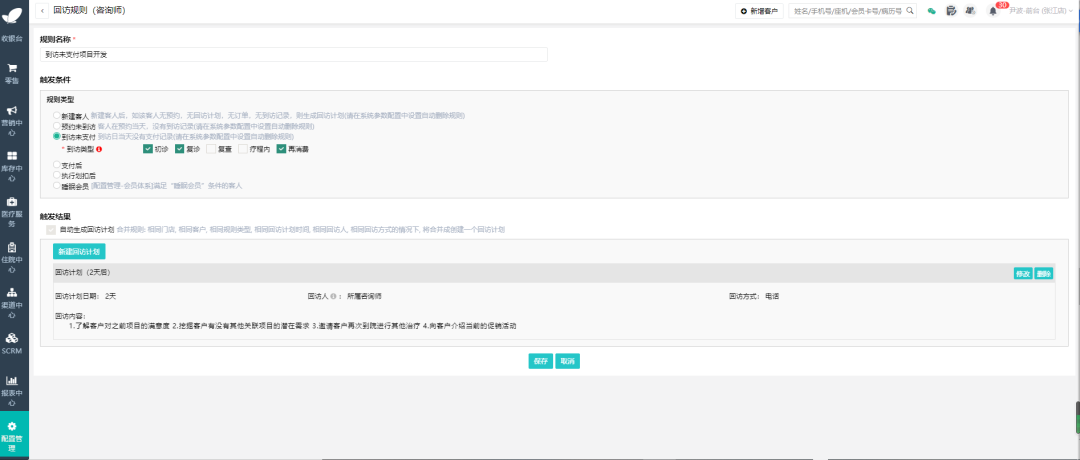Open the 渠道中心 hierarchy module
The width and height of the screenshot is (1080, 460).
pyautogui.click(x=14, y=304)
